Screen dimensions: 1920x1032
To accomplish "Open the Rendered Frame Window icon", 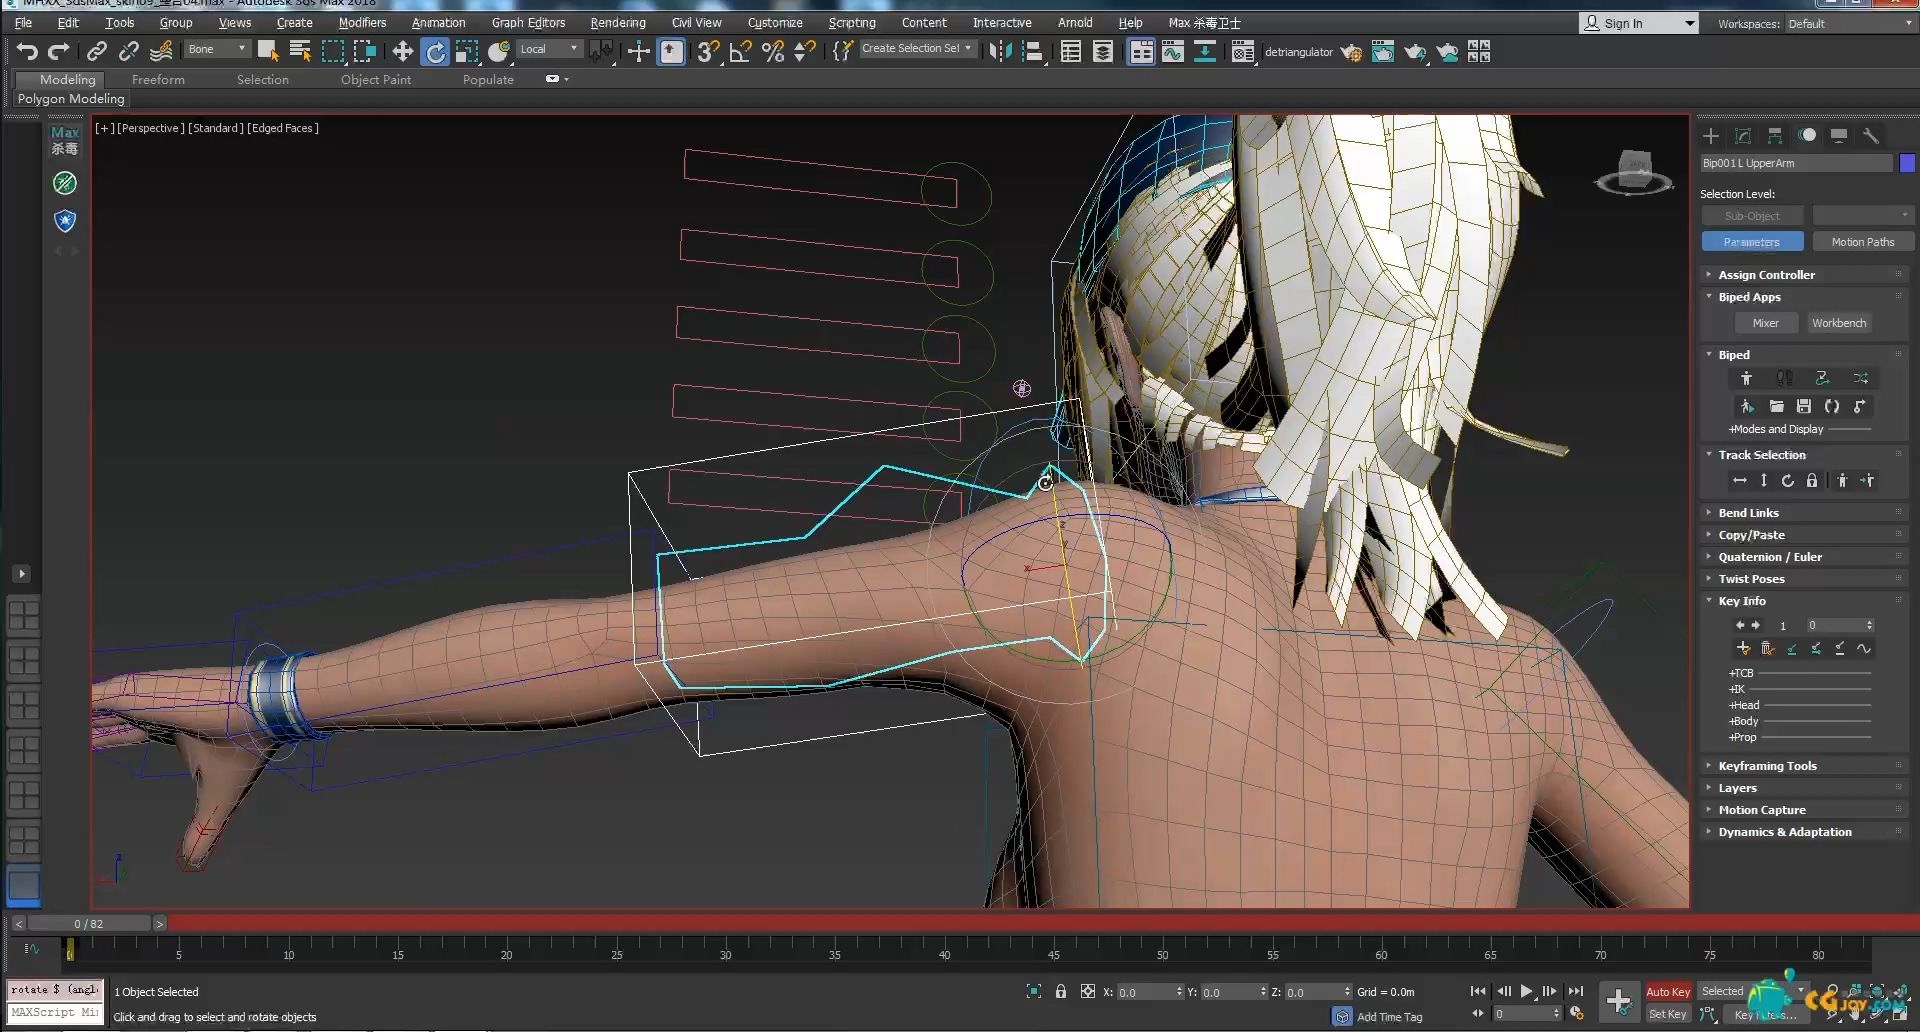I will pyautogui.click(x=1383, y=52).
